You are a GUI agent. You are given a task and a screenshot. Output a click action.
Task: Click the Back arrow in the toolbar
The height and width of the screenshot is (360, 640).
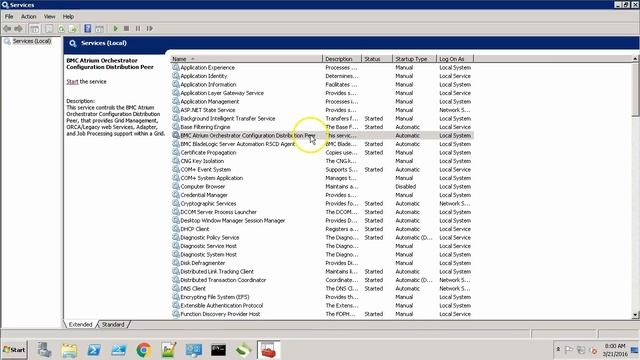tap(7, 29)
